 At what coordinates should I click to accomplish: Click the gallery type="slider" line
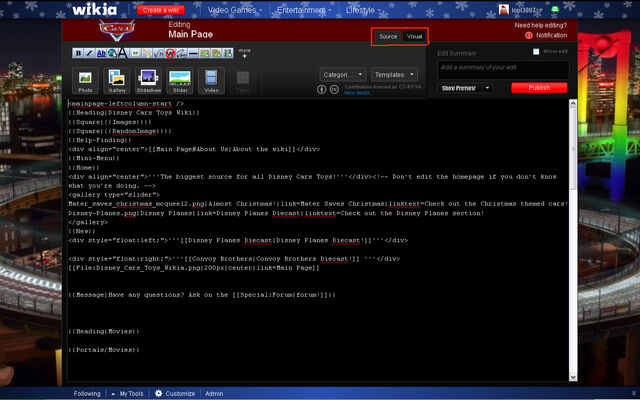coord(114,195)
